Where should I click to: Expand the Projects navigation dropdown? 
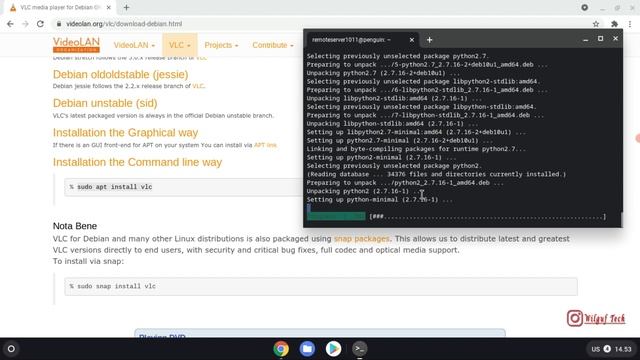click(x=221, y=45)
